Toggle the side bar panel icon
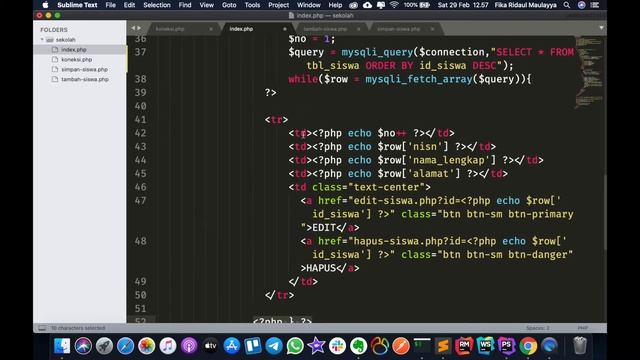Image resolution: width=640 pixels, height=360 pixels. tap(42, 328)
